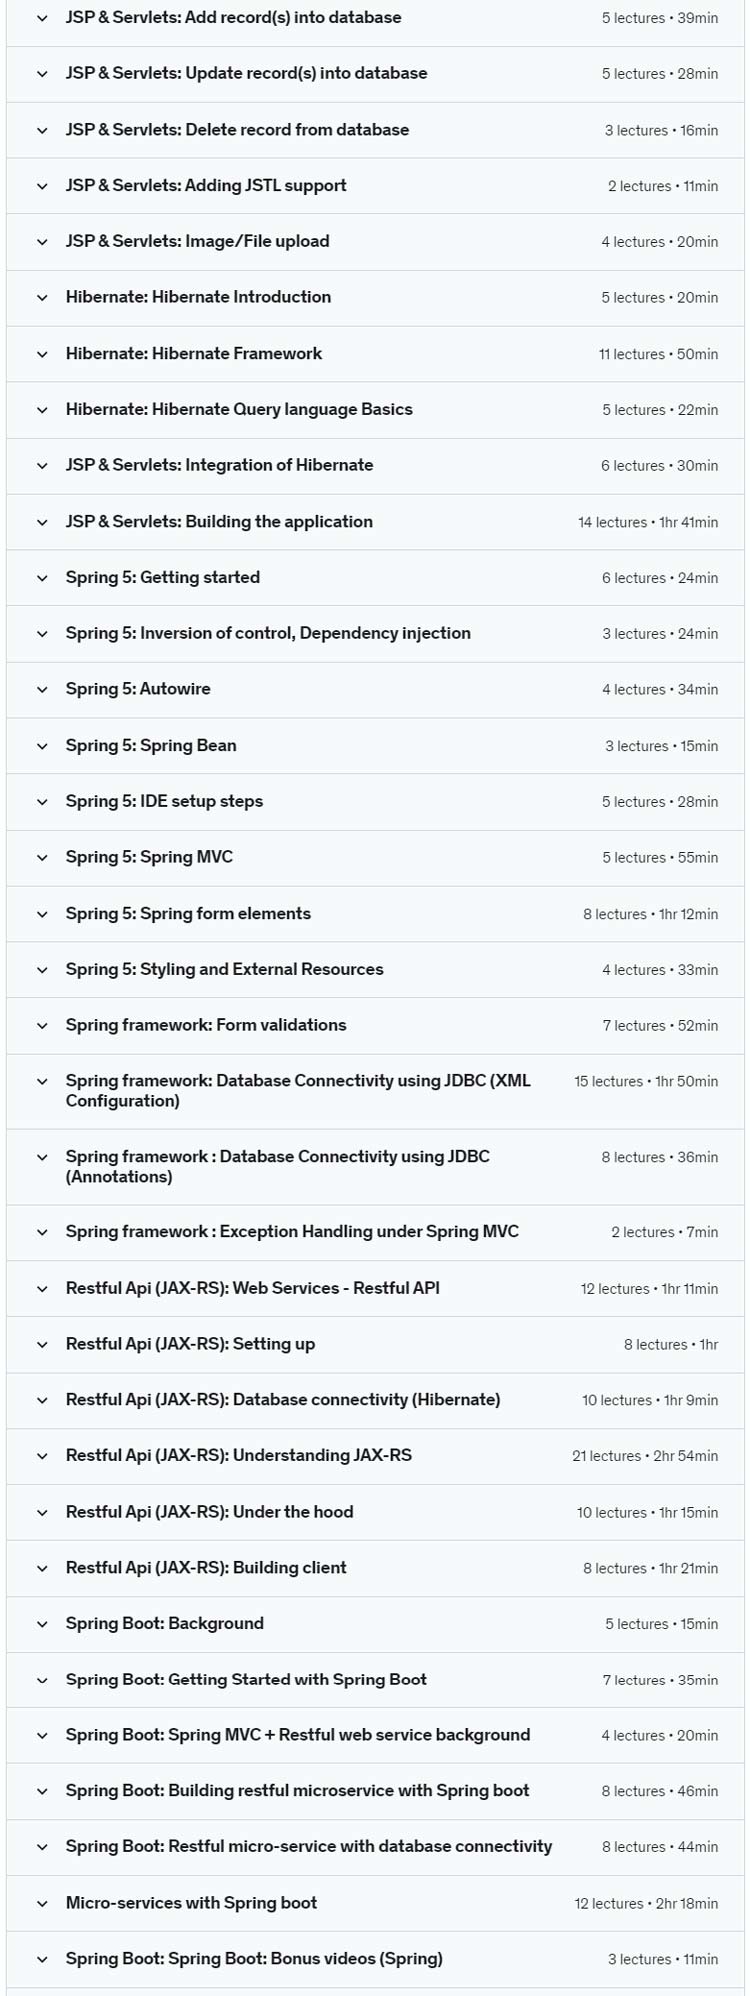This screenshot has width=750, height=1996.
Task: Click the chevron beside Spring 5: Autowire
Action: click(42, 690)
